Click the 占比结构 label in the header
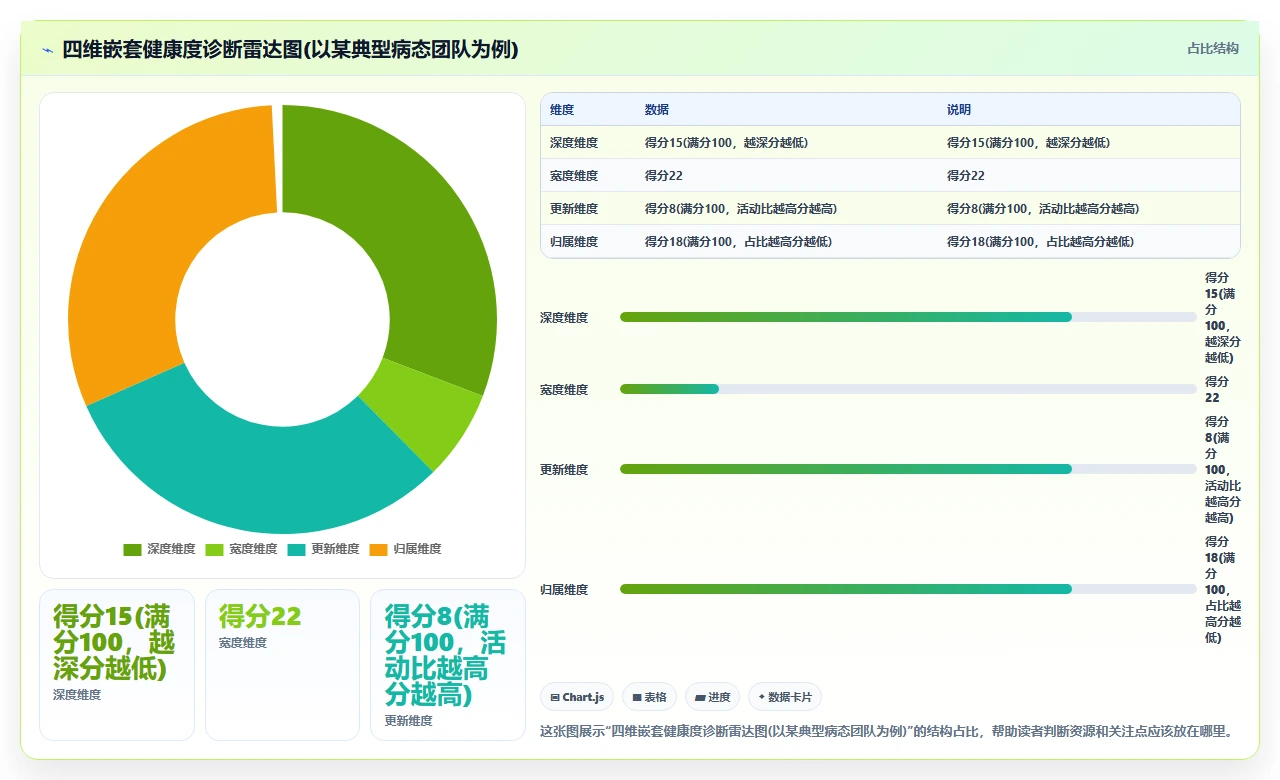 (x=1212, y=48)
